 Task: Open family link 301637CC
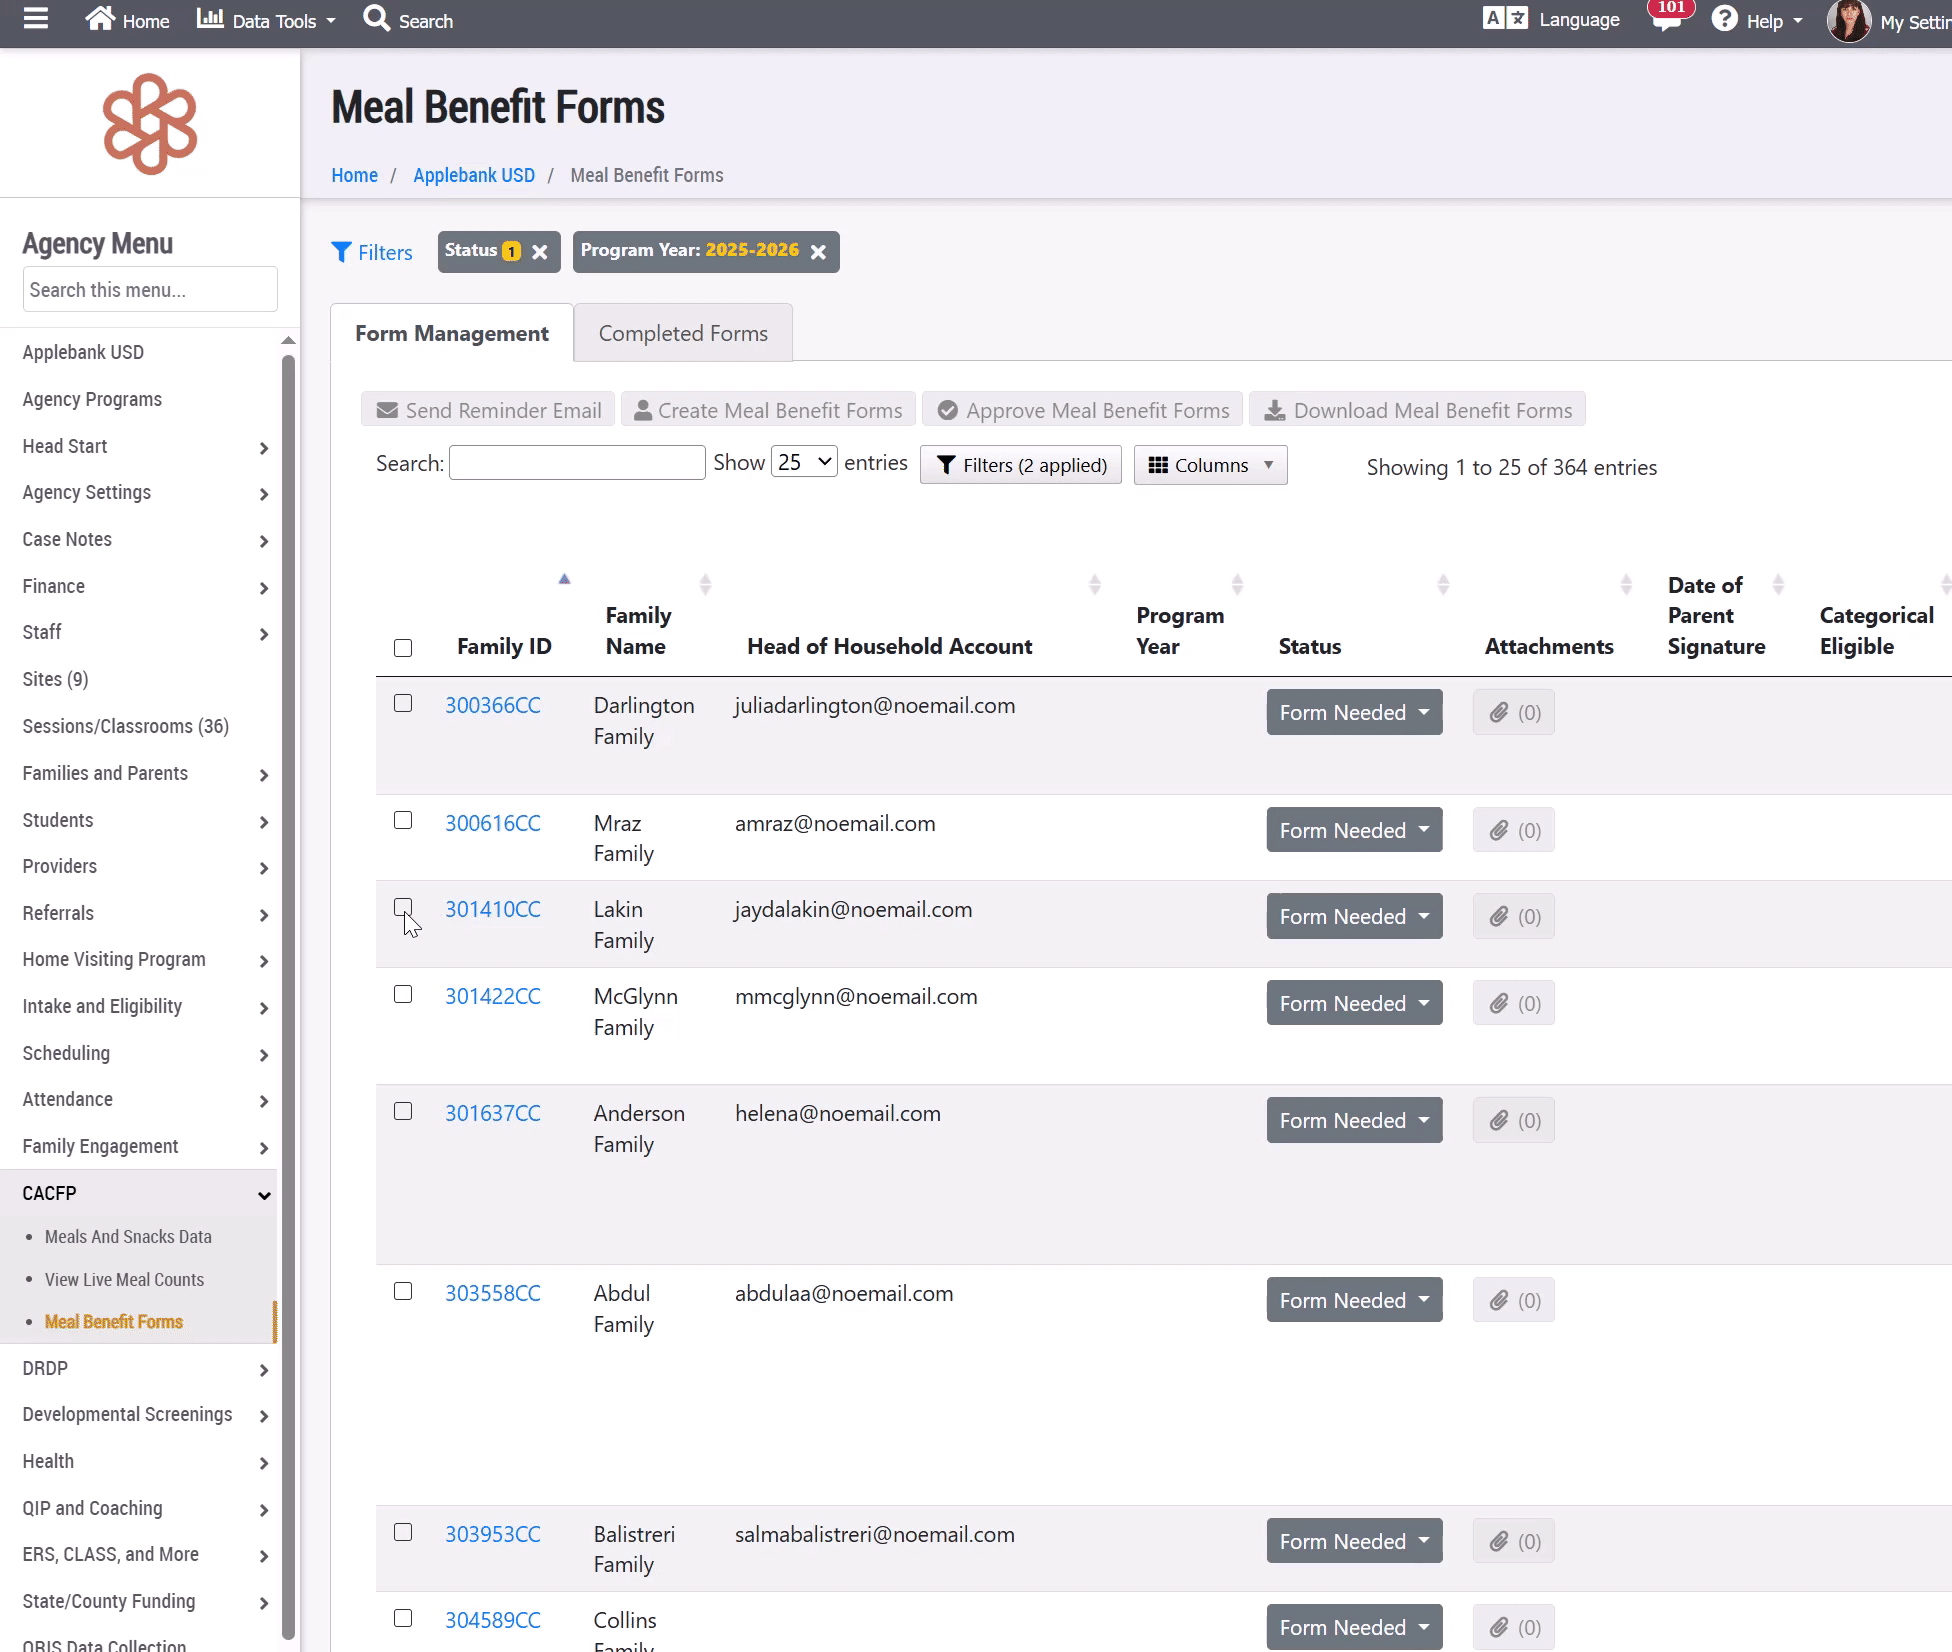[x=493, y=1114]
